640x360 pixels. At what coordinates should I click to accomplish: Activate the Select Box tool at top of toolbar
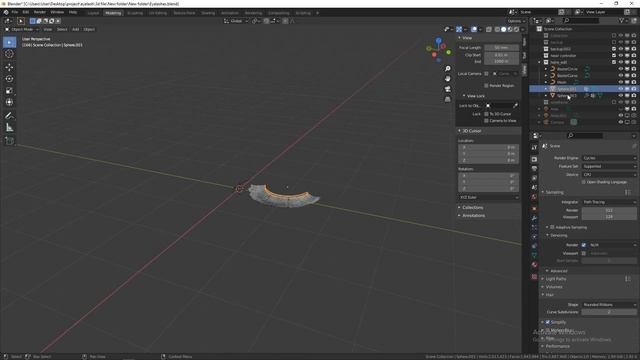(9, 42)
